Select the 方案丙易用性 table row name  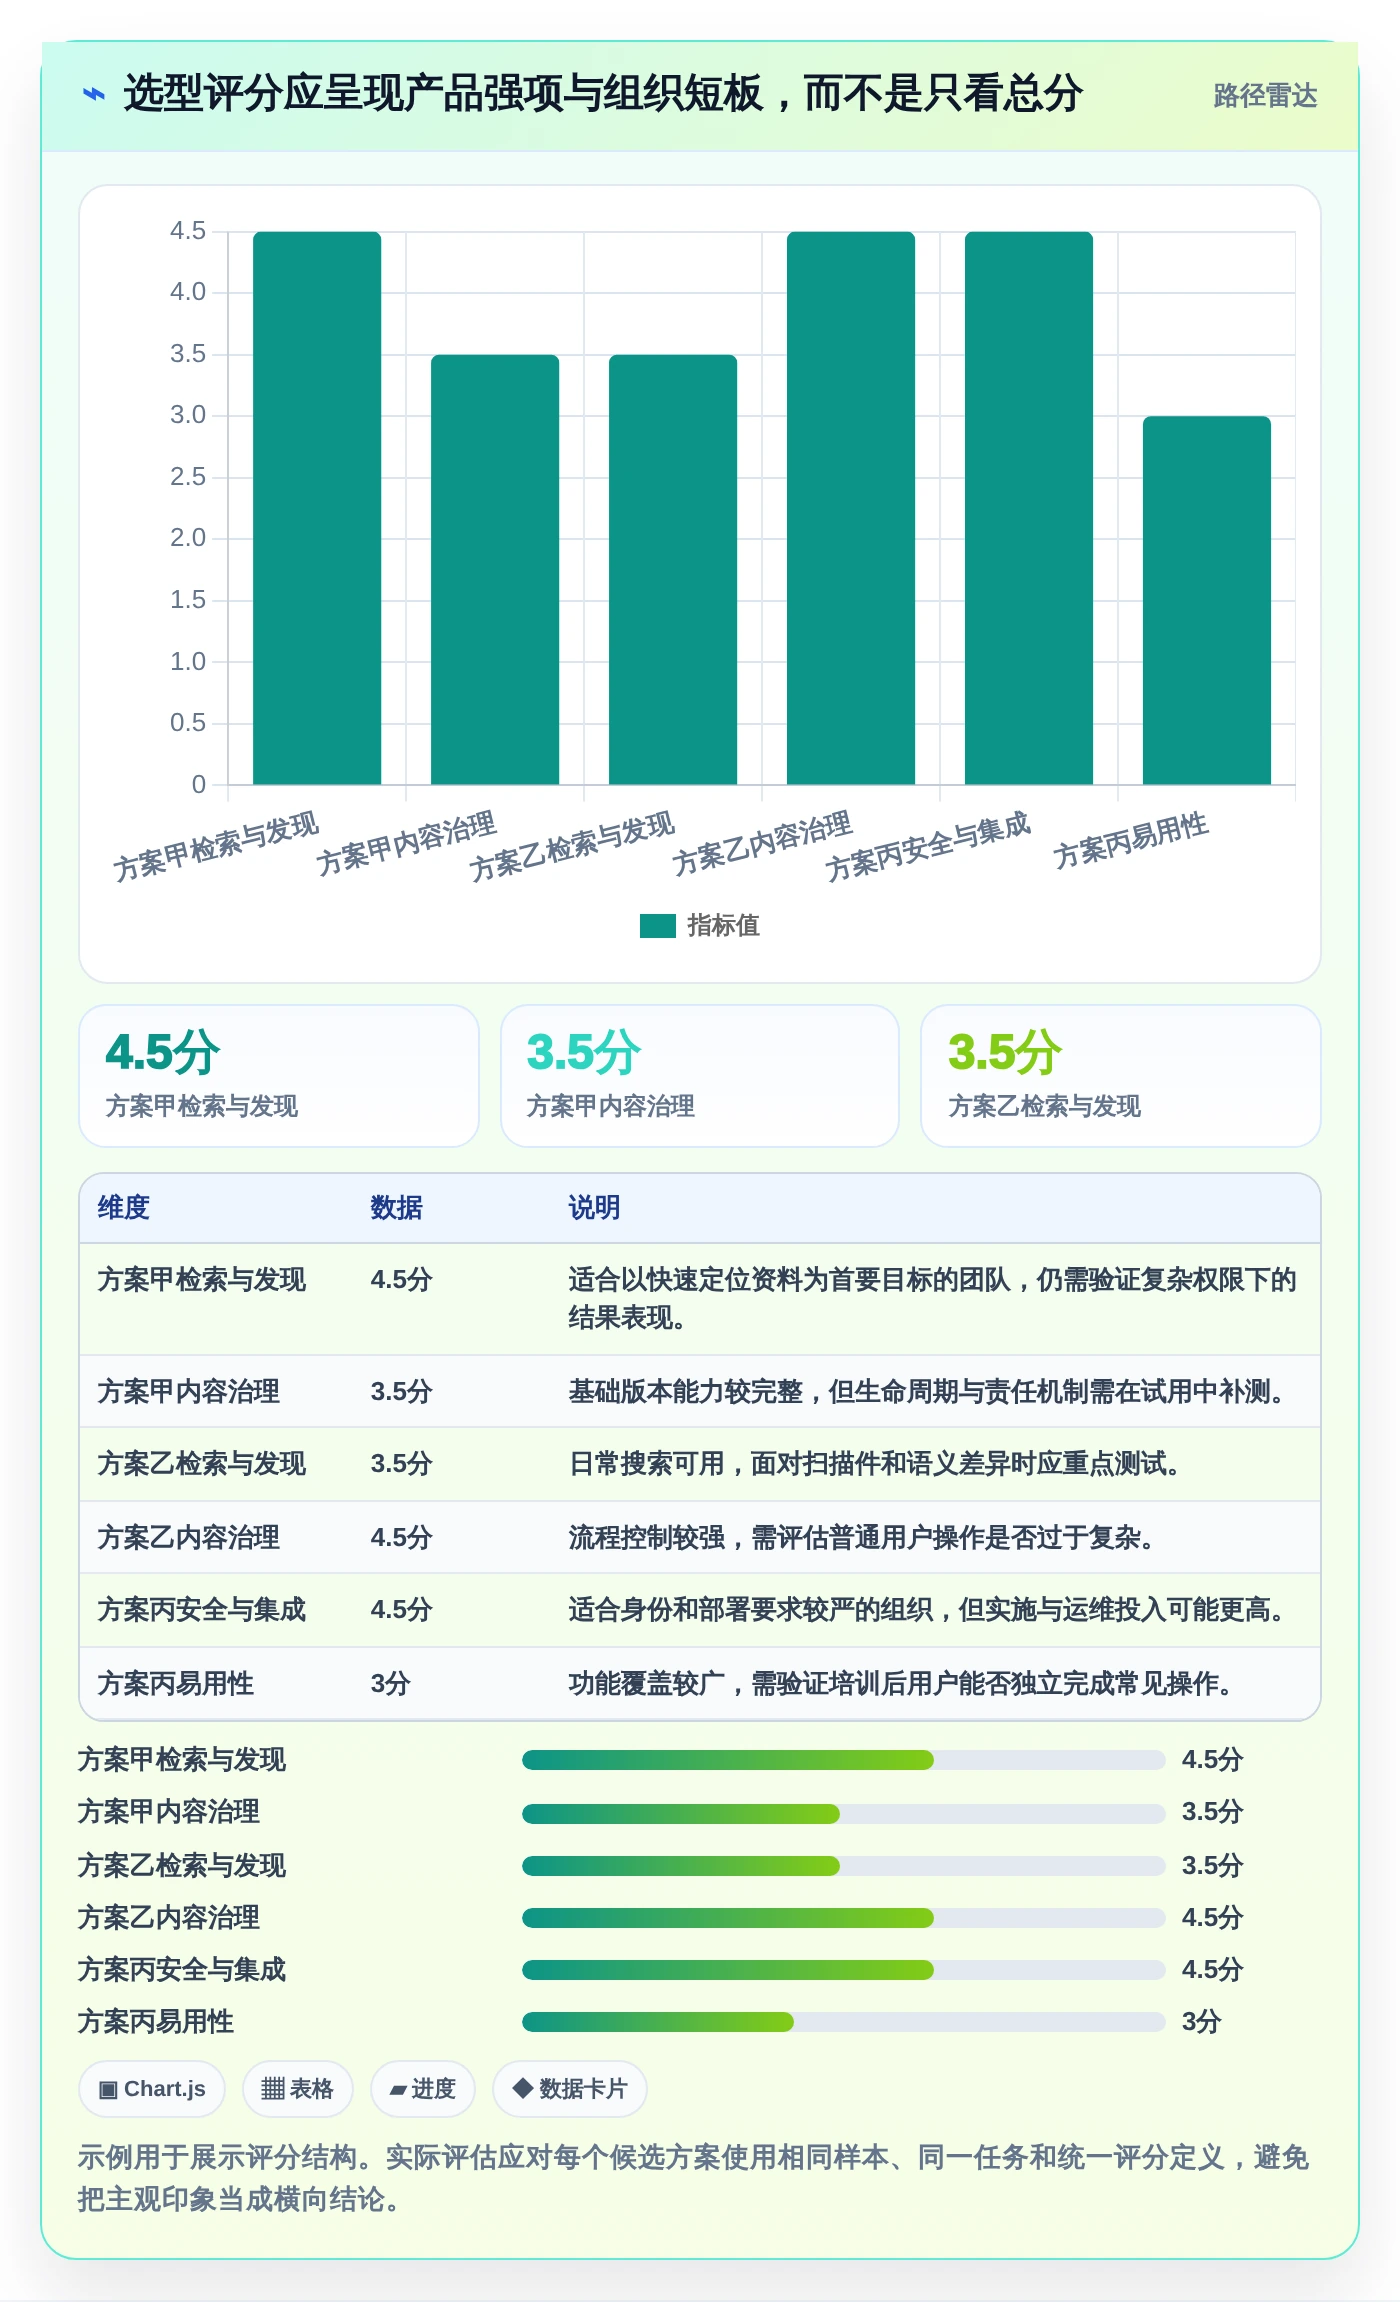tap(176, 1684)
